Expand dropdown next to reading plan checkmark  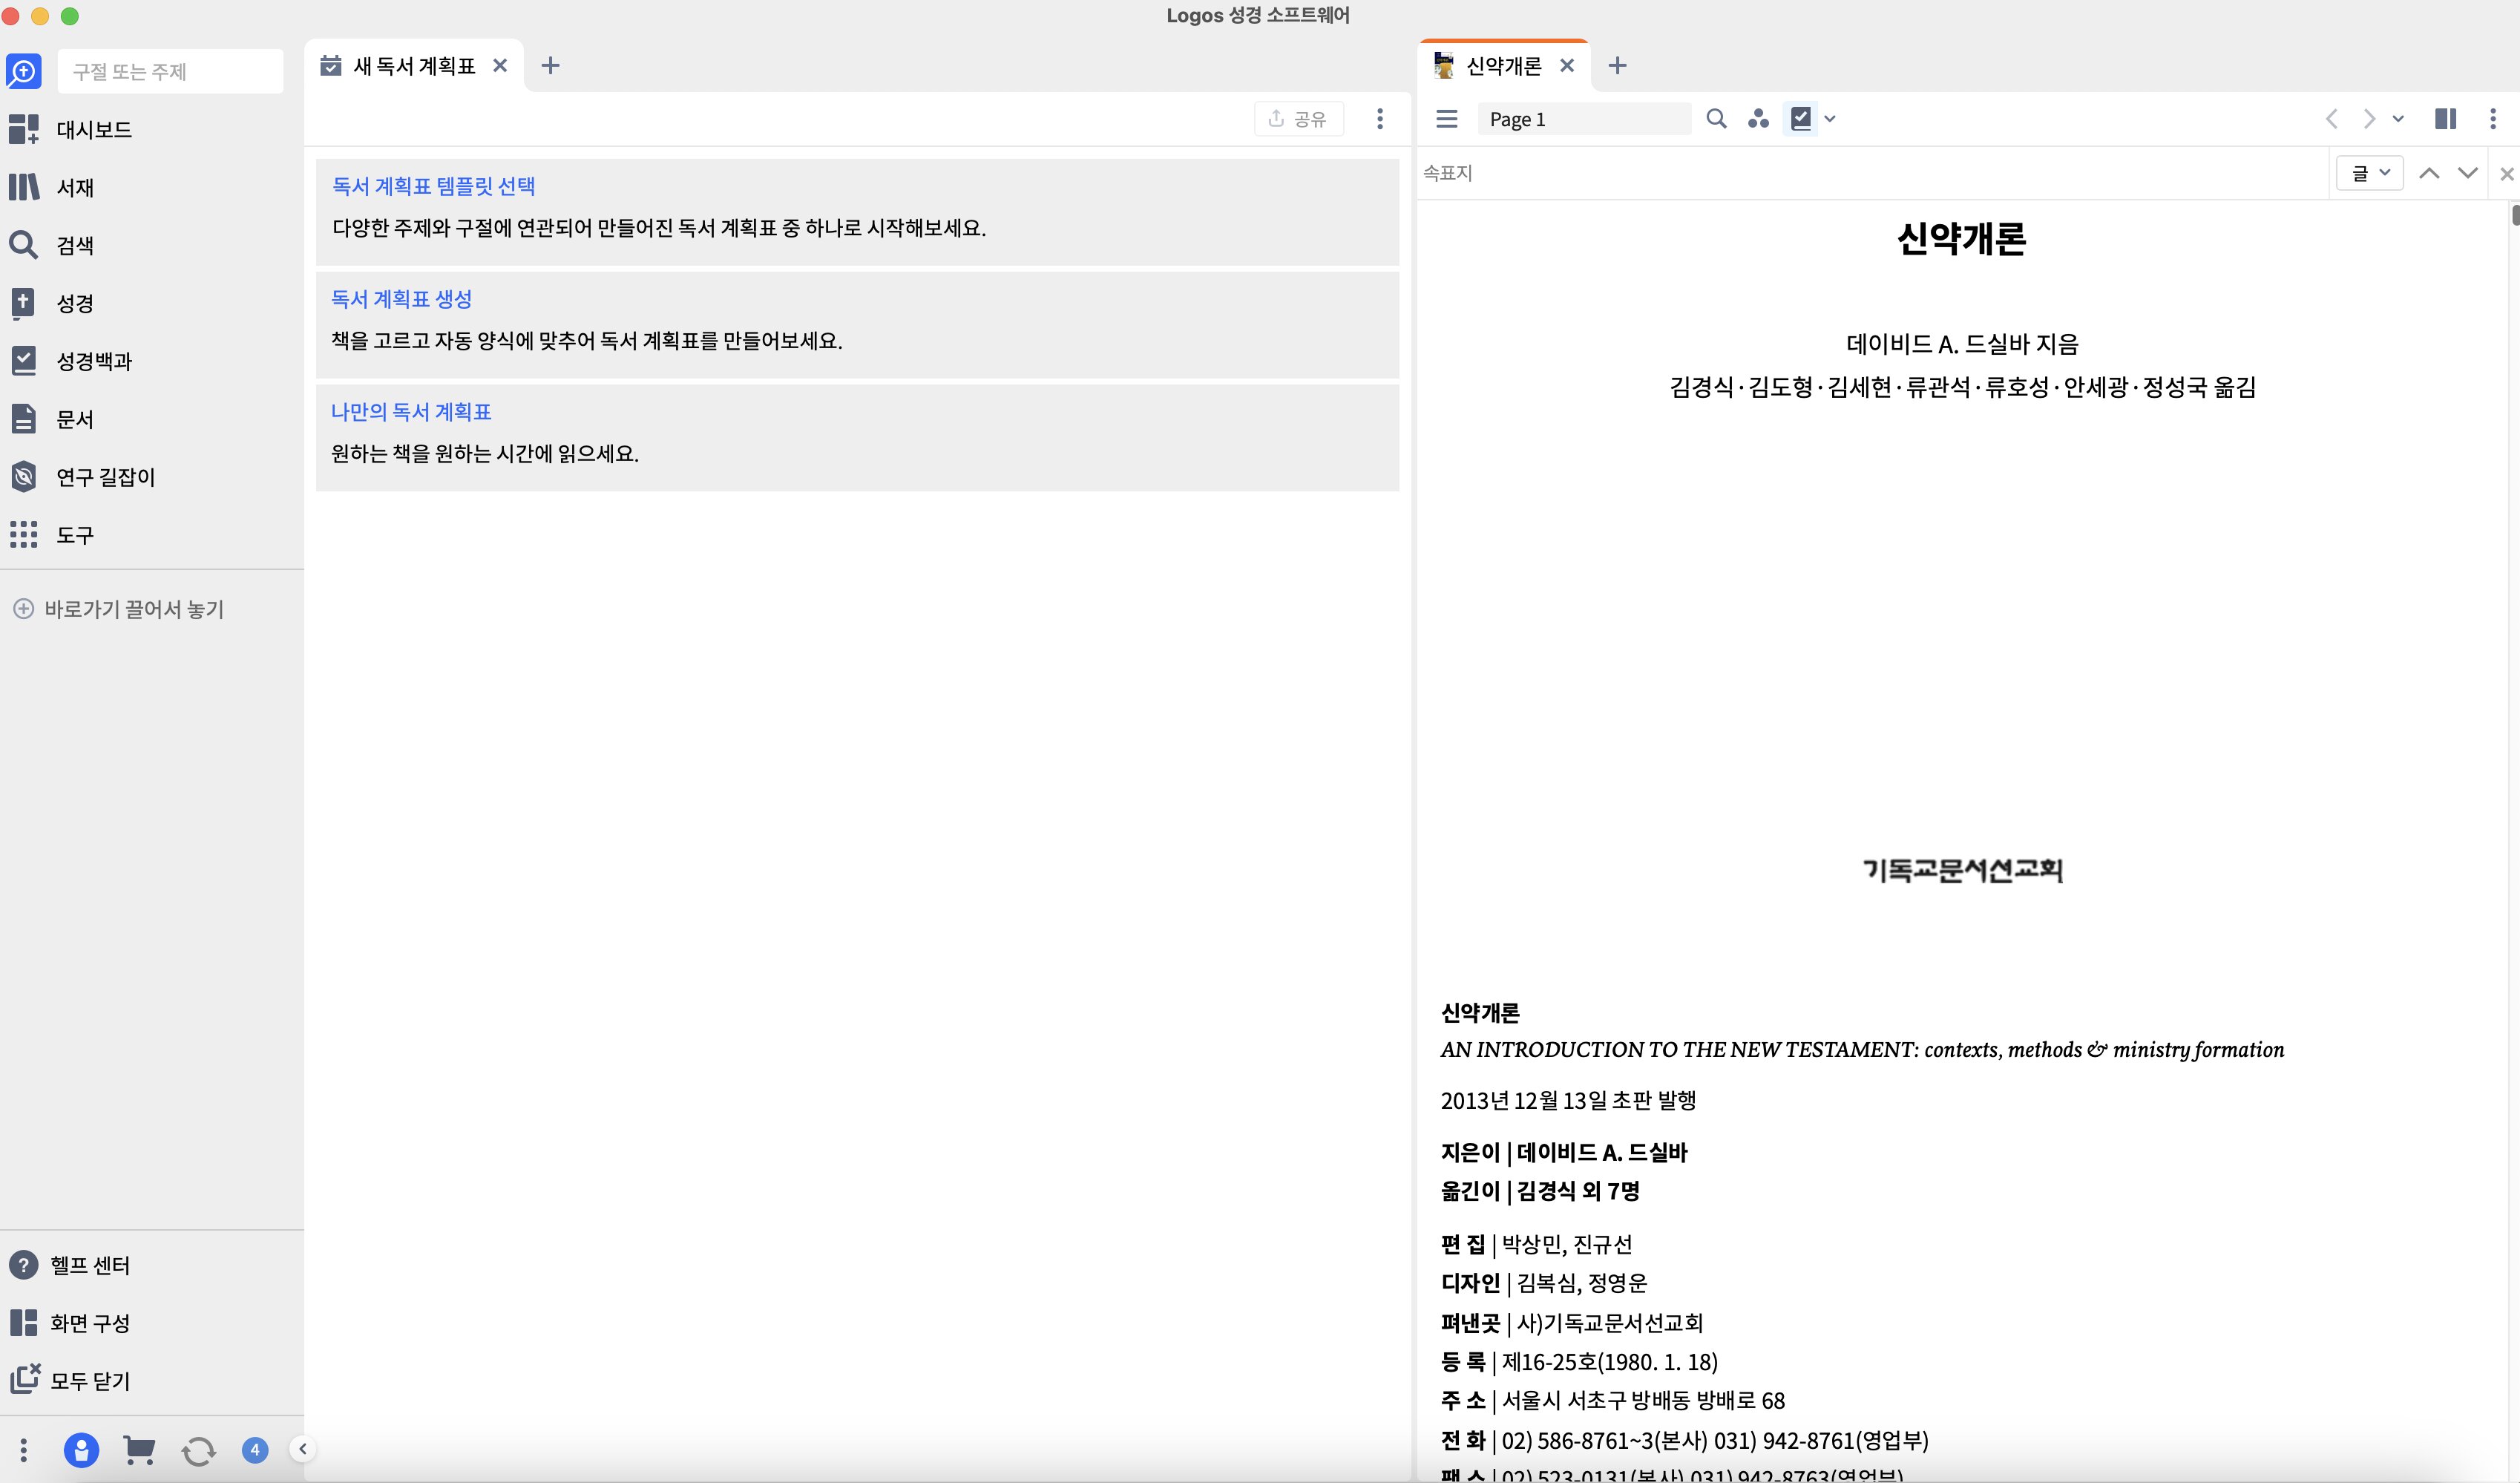[1830, 119]
